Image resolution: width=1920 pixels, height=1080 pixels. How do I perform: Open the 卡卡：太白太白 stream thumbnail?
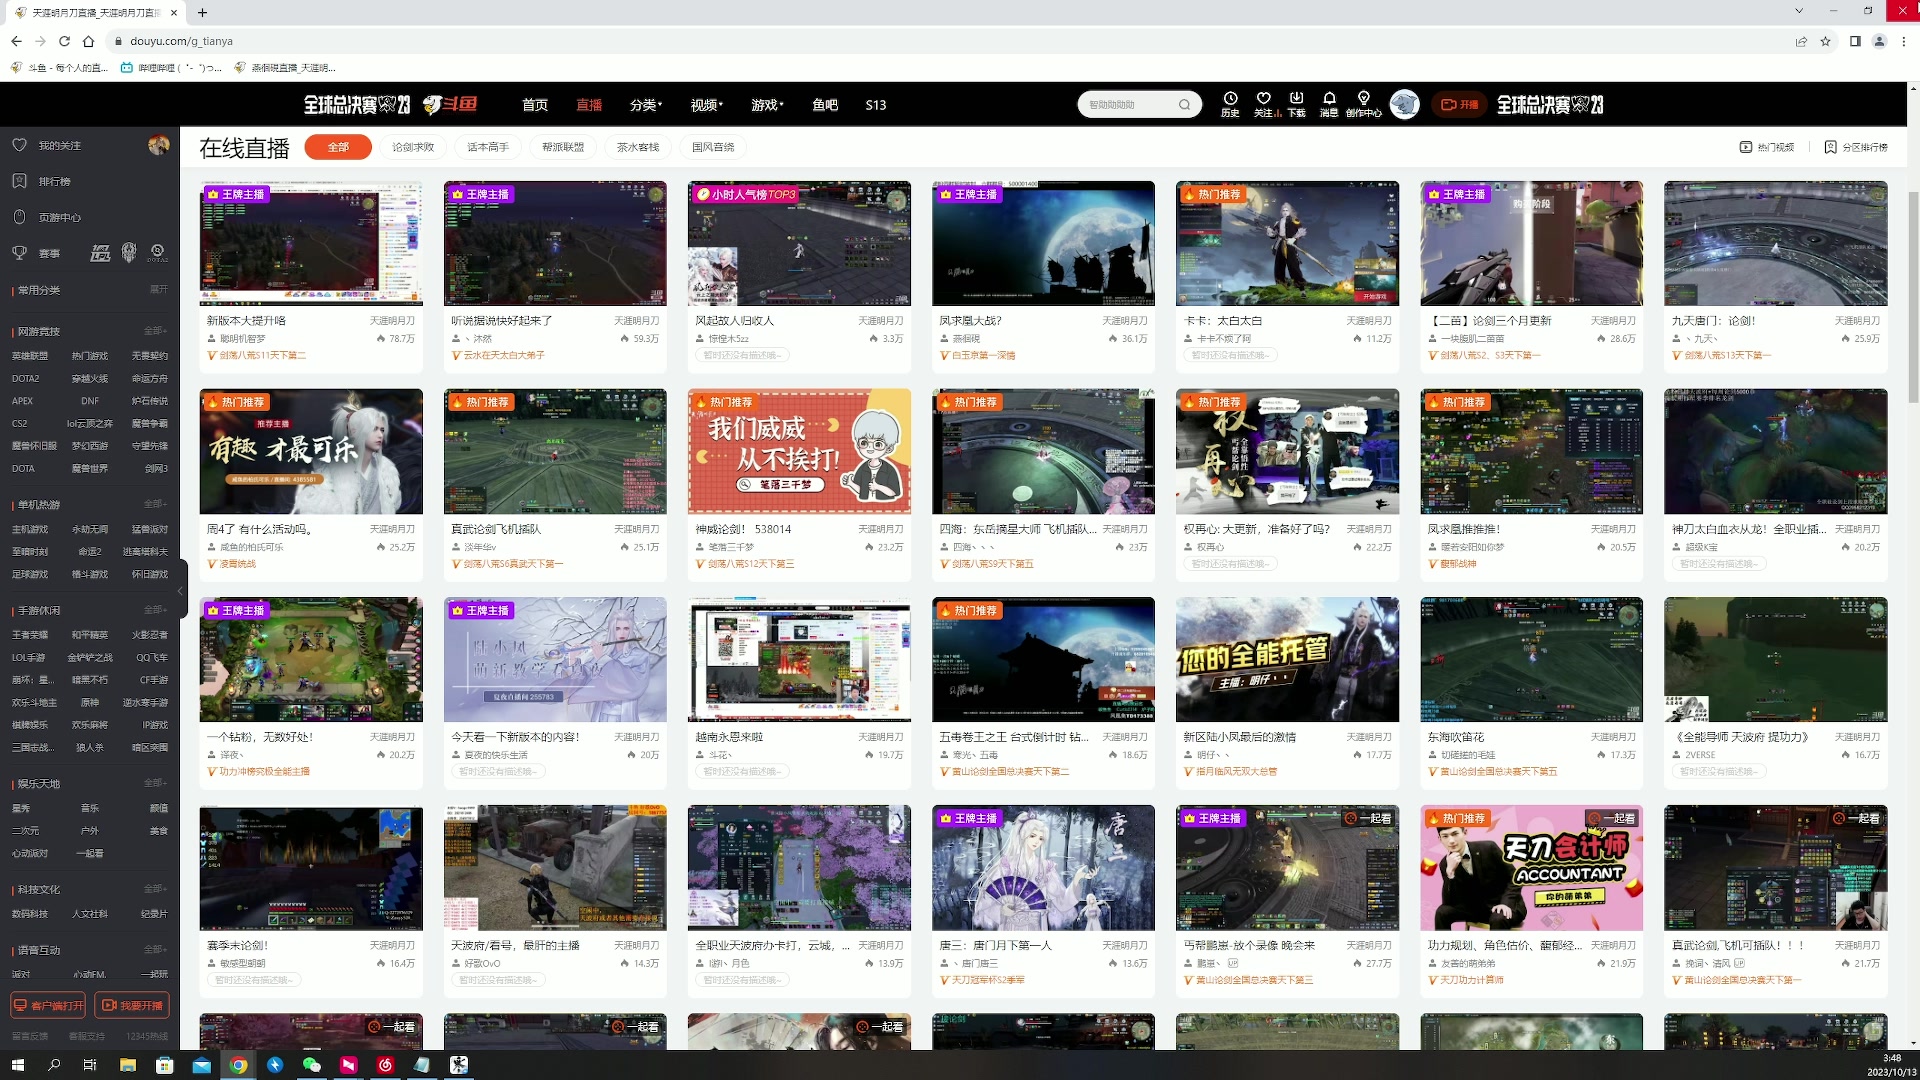1287,243
